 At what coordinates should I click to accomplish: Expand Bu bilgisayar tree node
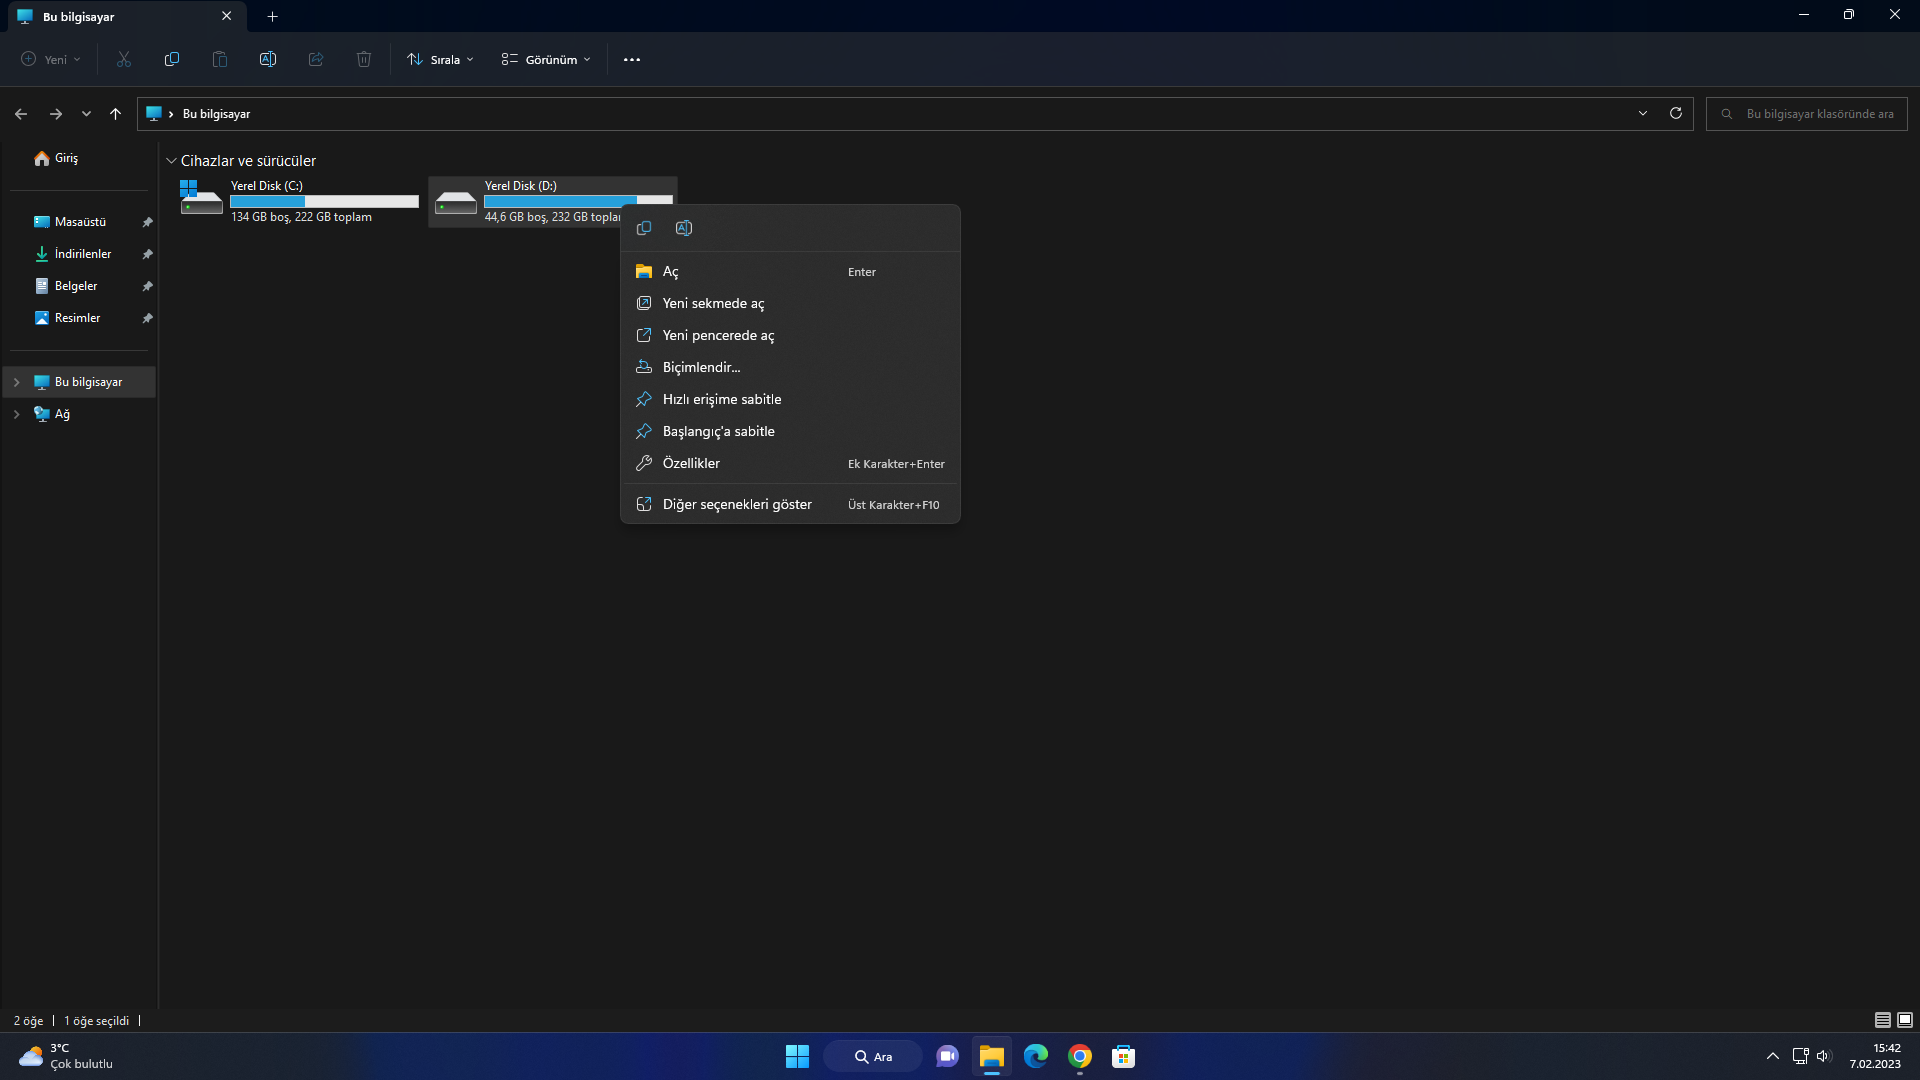coord(16,382)
